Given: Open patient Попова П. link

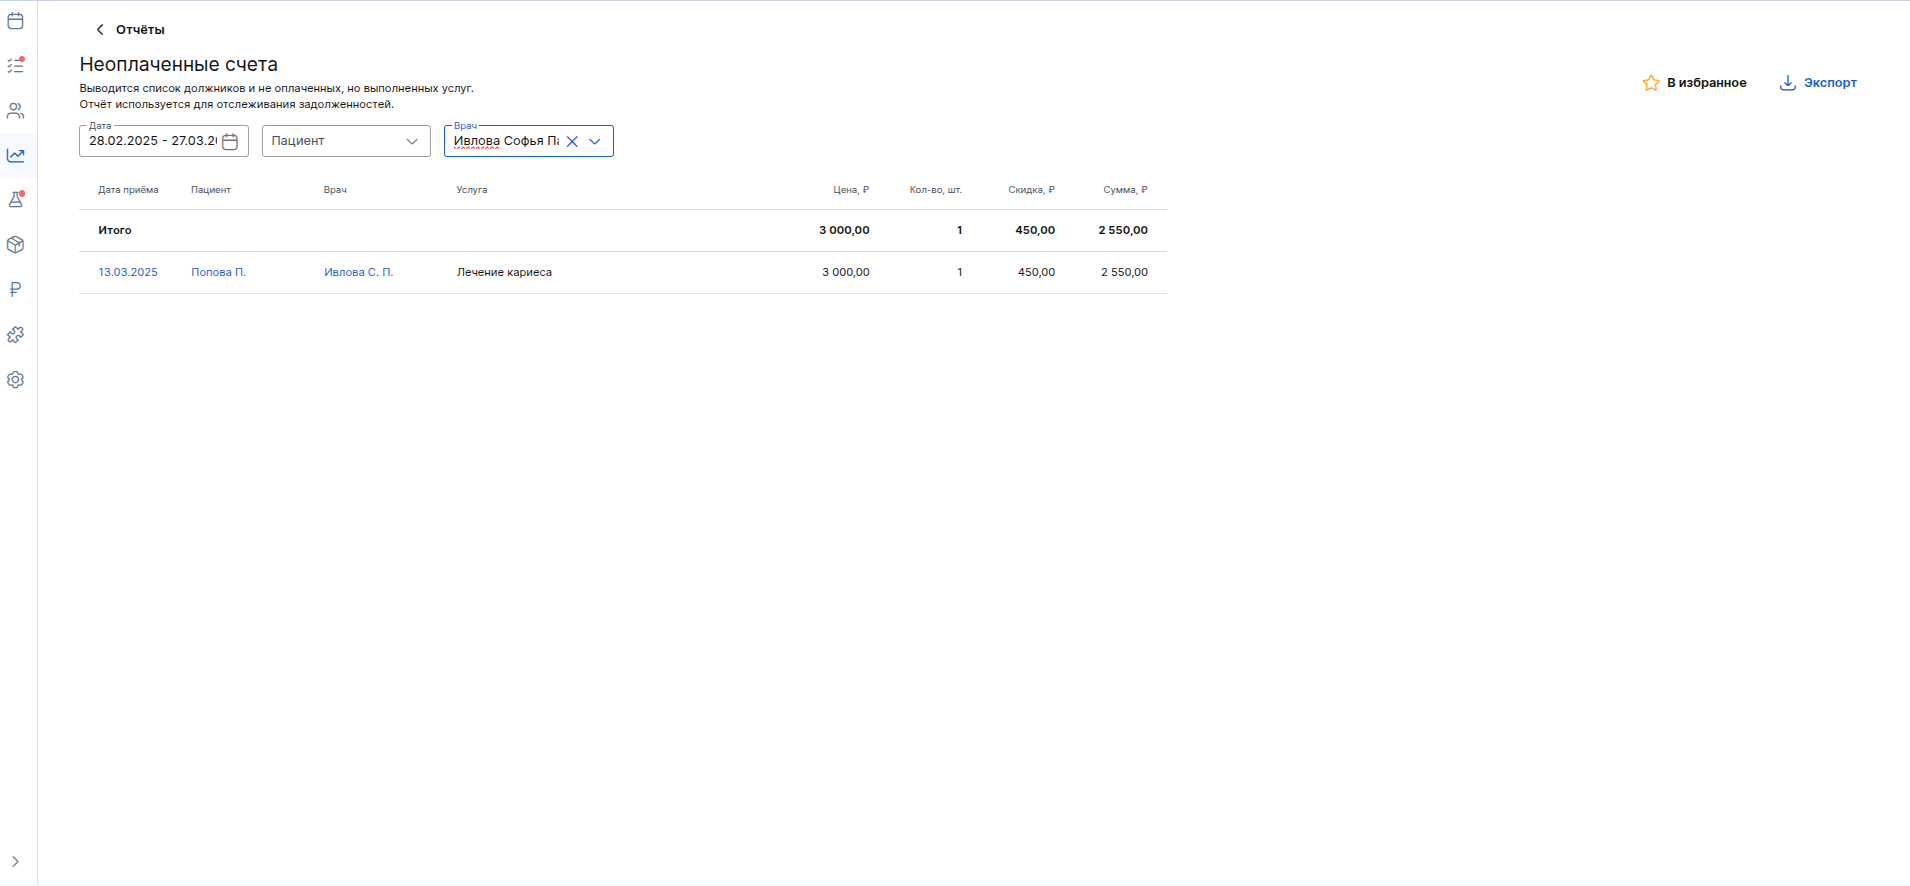Looking at the screenshot, I should point(218,272).
